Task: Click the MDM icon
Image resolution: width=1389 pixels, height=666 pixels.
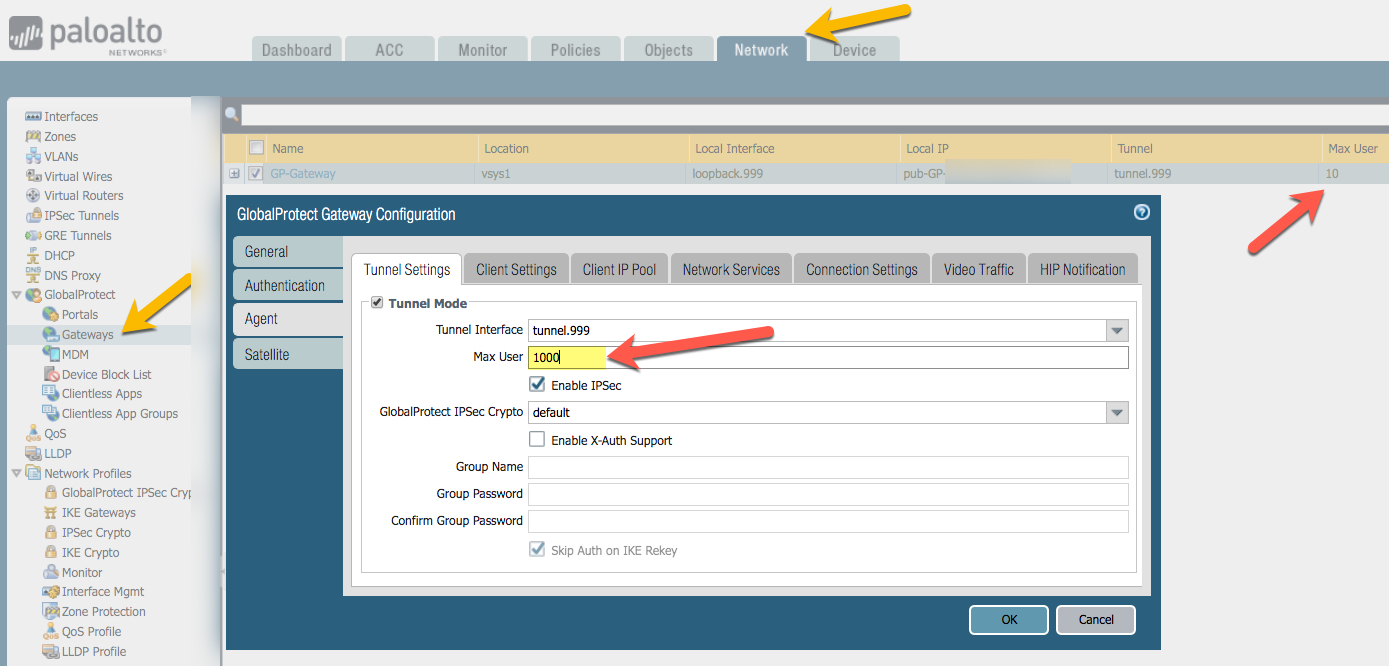Action: tap(51, 354)
